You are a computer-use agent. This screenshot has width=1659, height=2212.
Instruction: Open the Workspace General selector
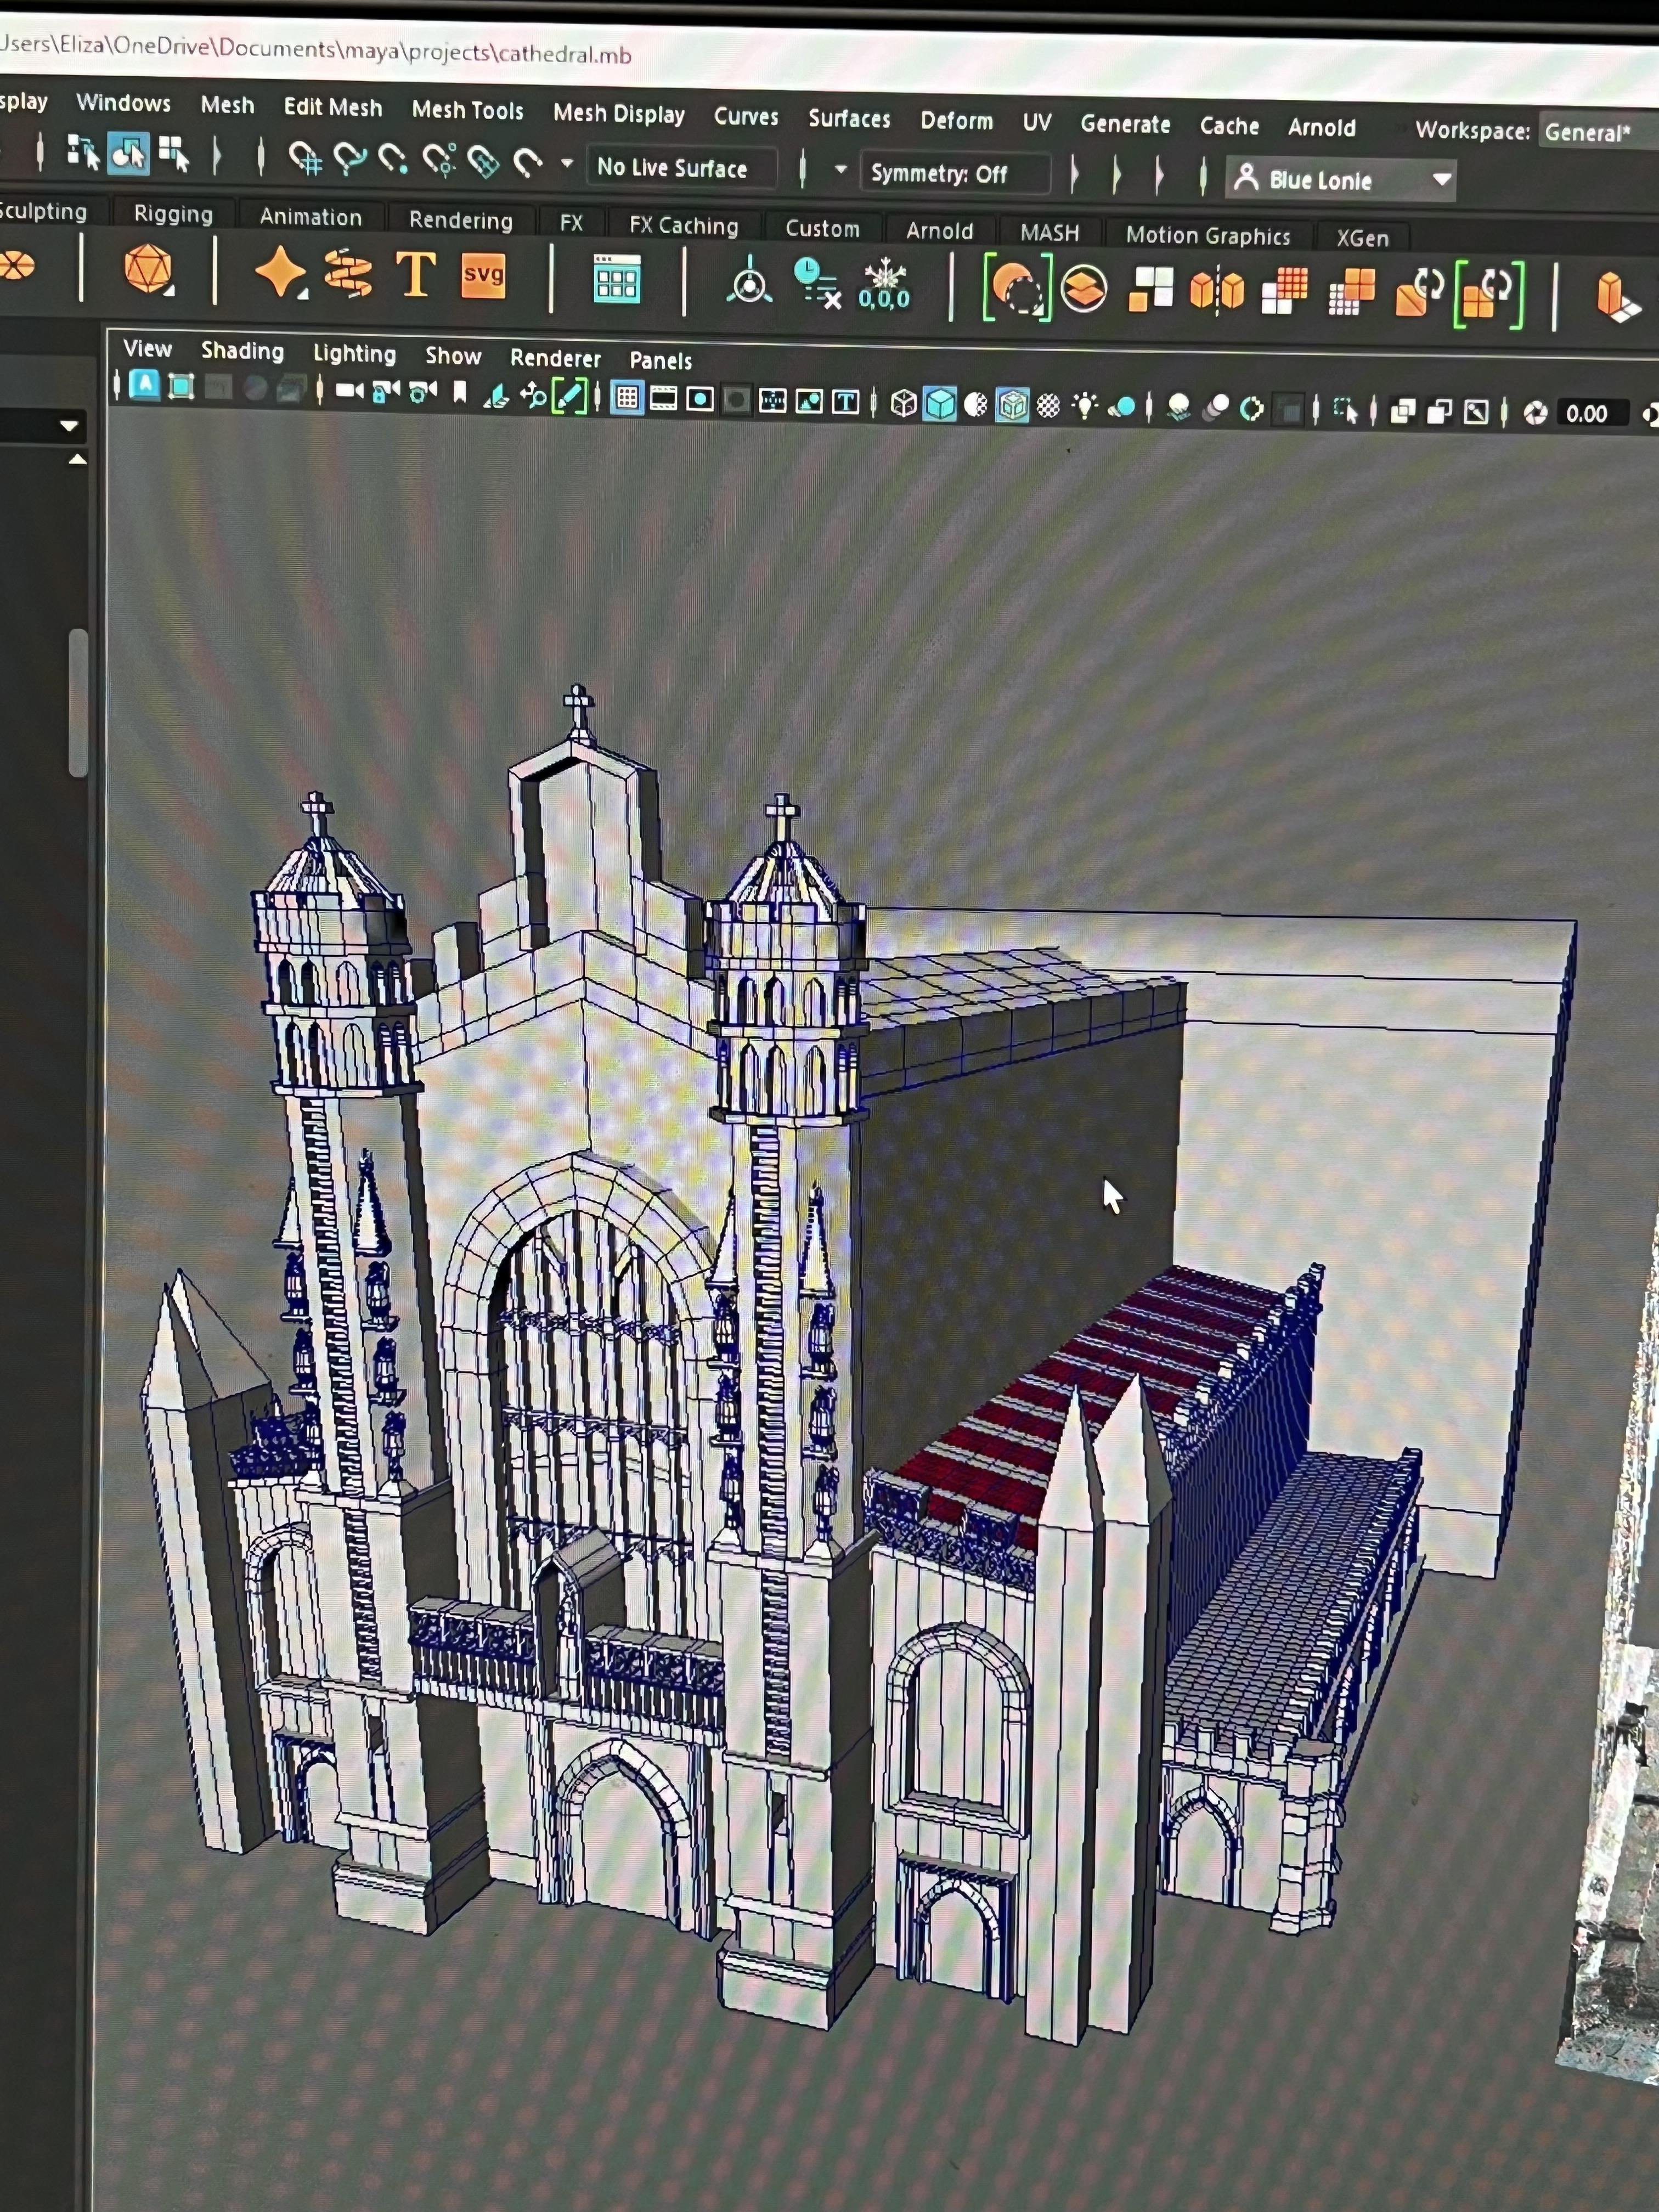(x=1598, y=132)
